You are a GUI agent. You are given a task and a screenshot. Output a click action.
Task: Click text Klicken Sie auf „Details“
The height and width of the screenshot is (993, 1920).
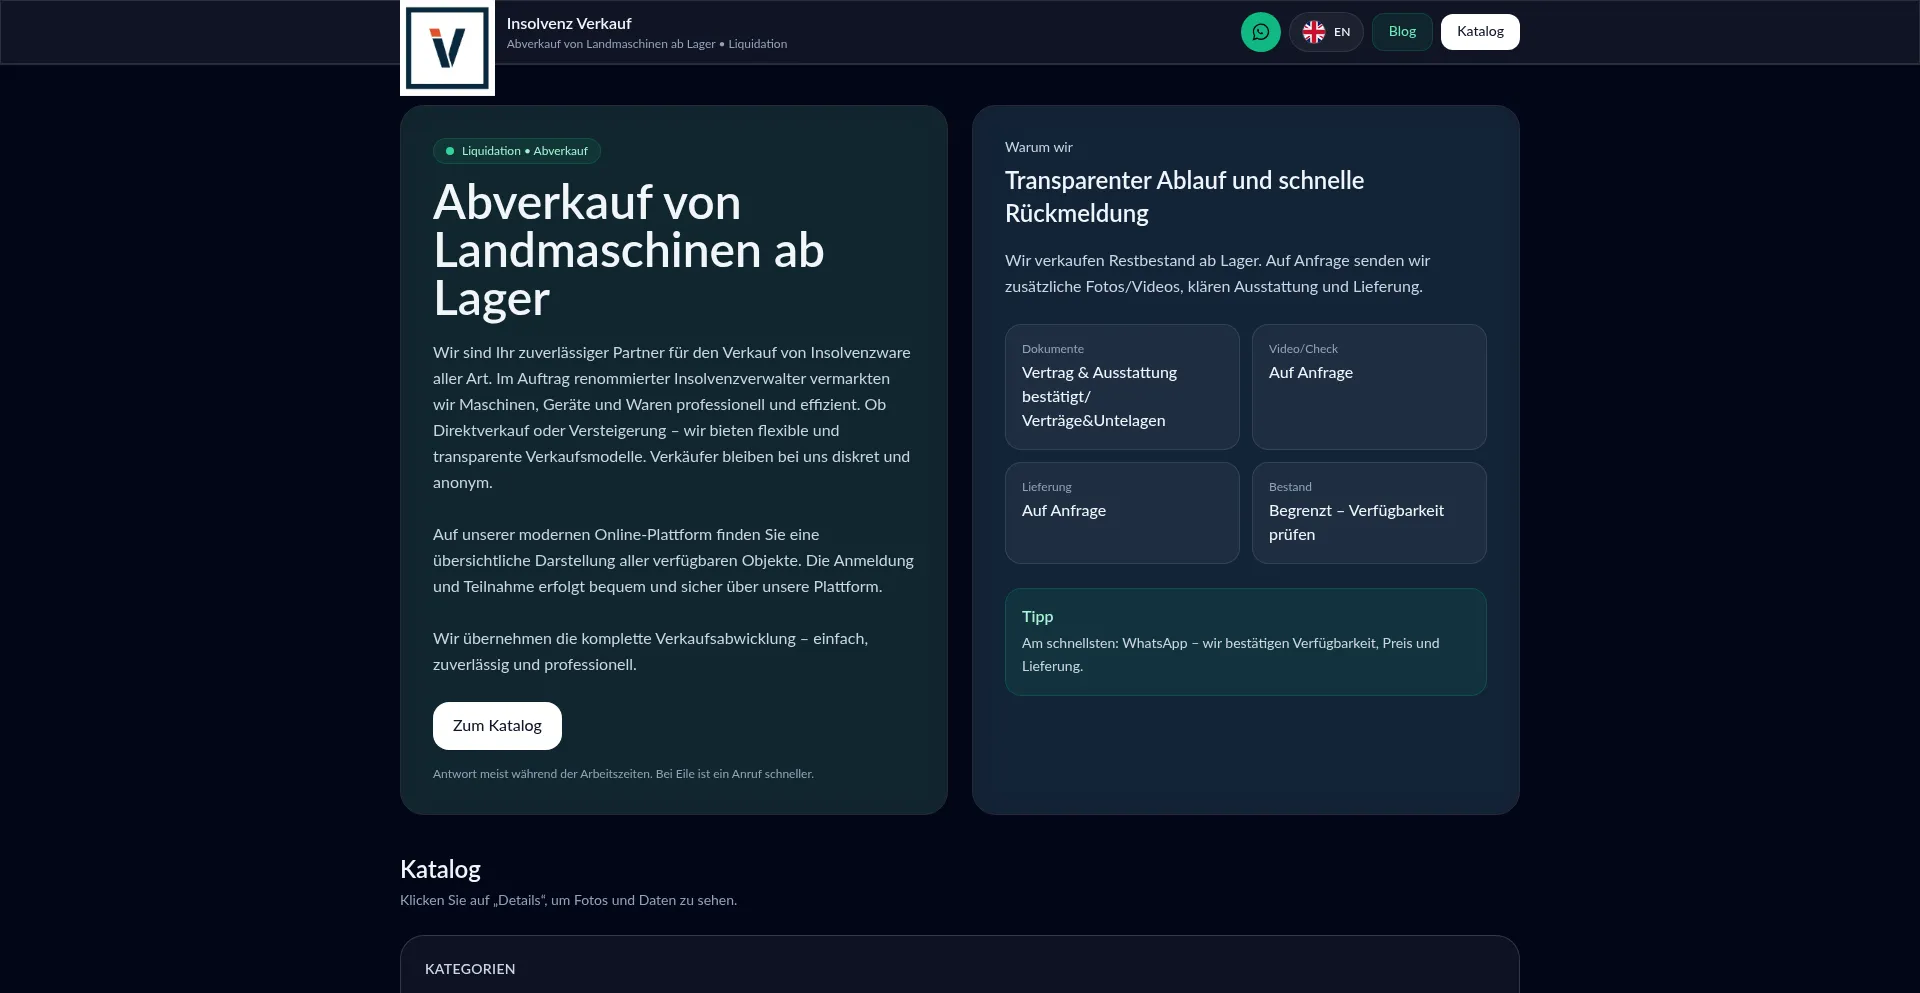coord(568,900)
